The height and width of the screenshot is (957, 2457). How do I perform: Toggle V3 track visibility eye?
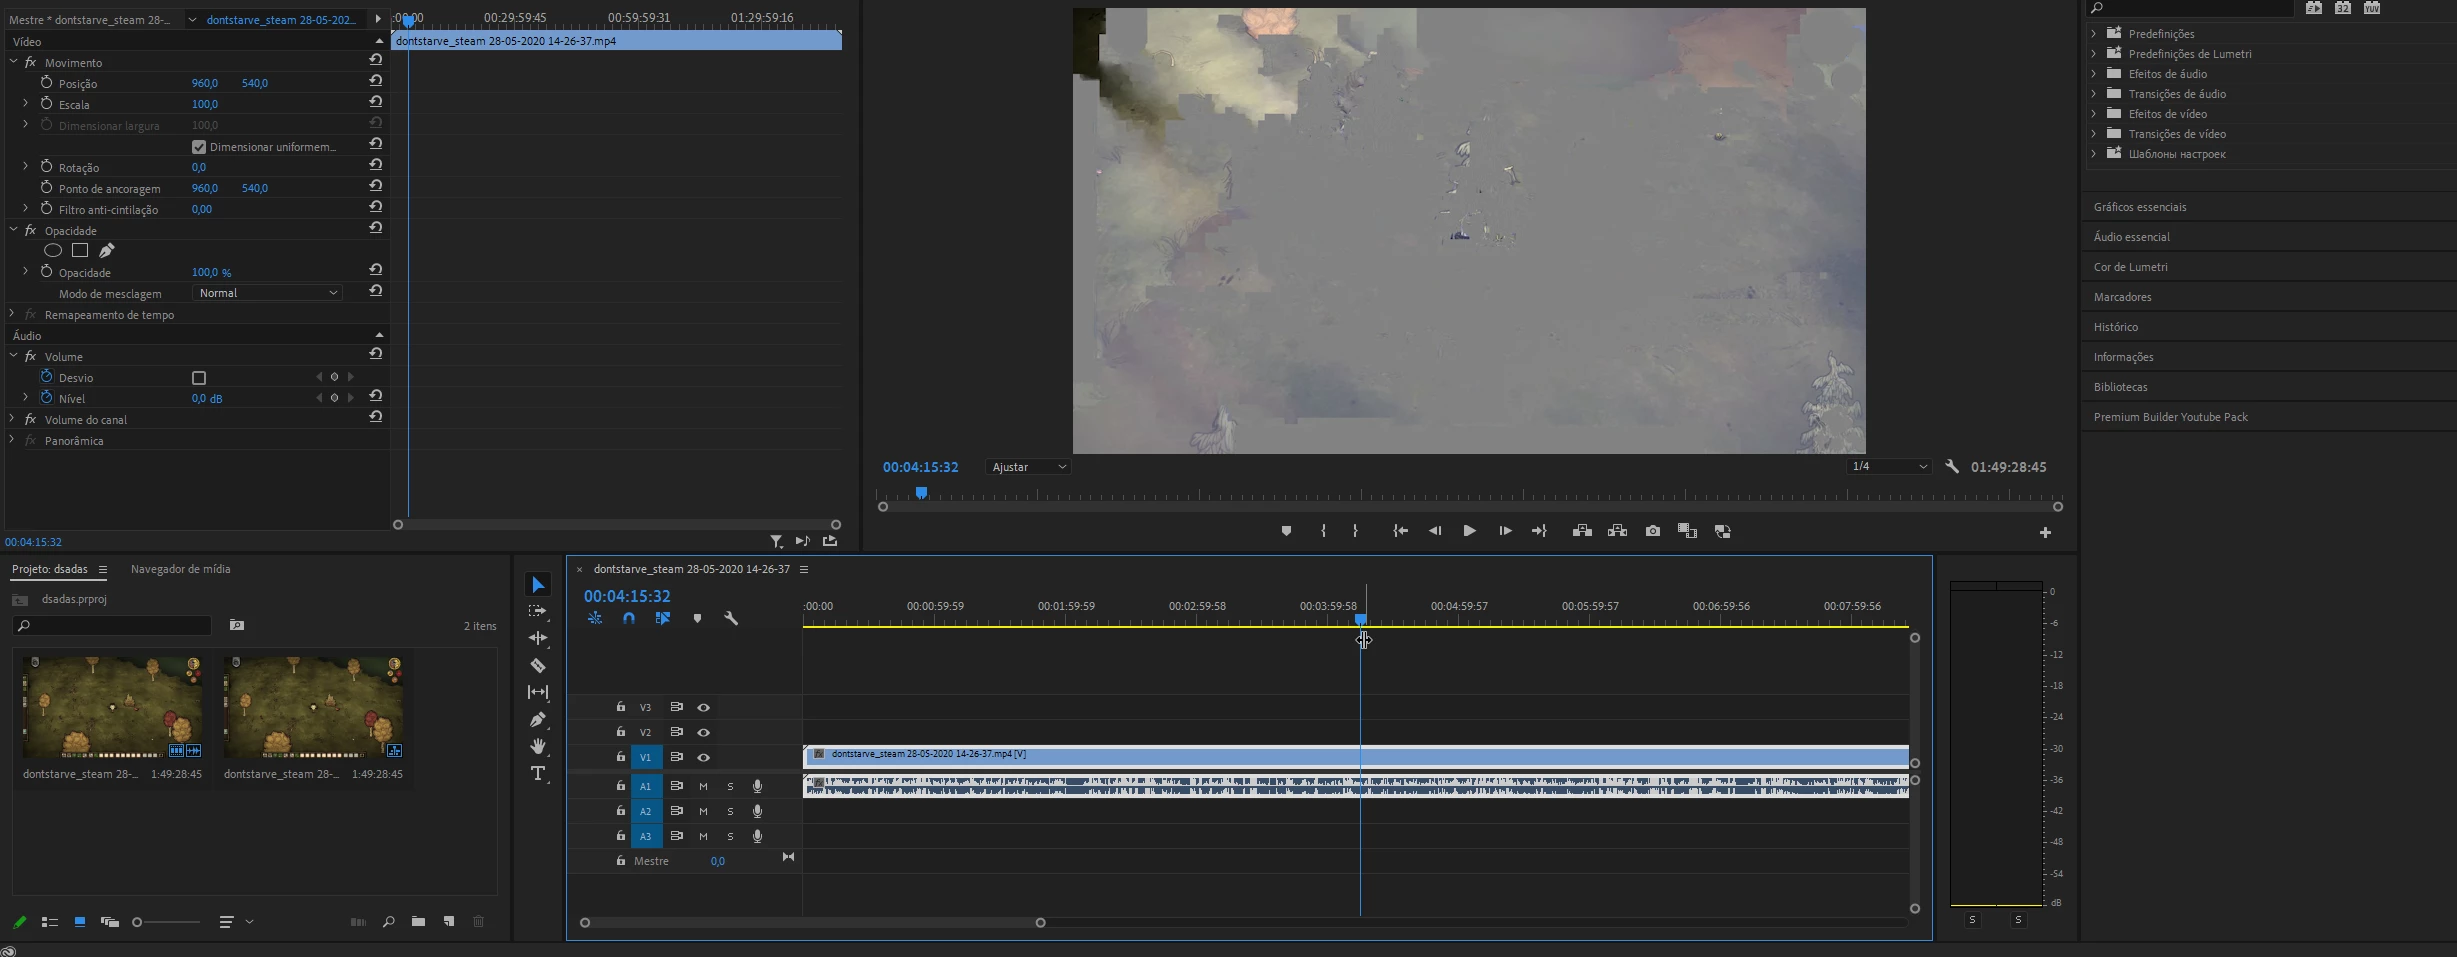[x=704, y=707]
